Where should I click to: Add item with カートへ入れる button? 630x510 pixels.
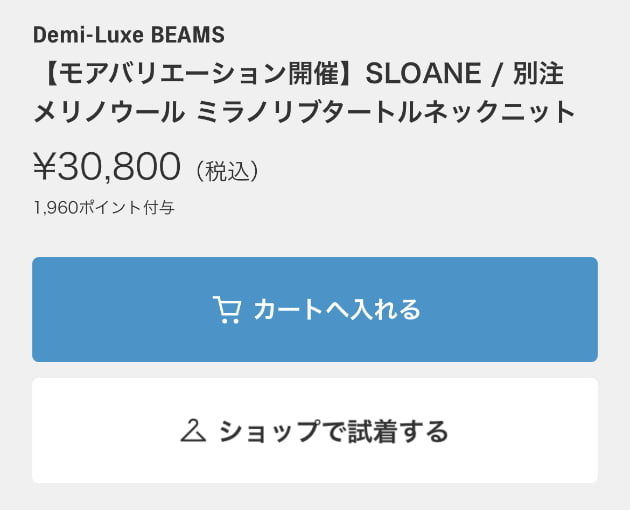(315, 309)
